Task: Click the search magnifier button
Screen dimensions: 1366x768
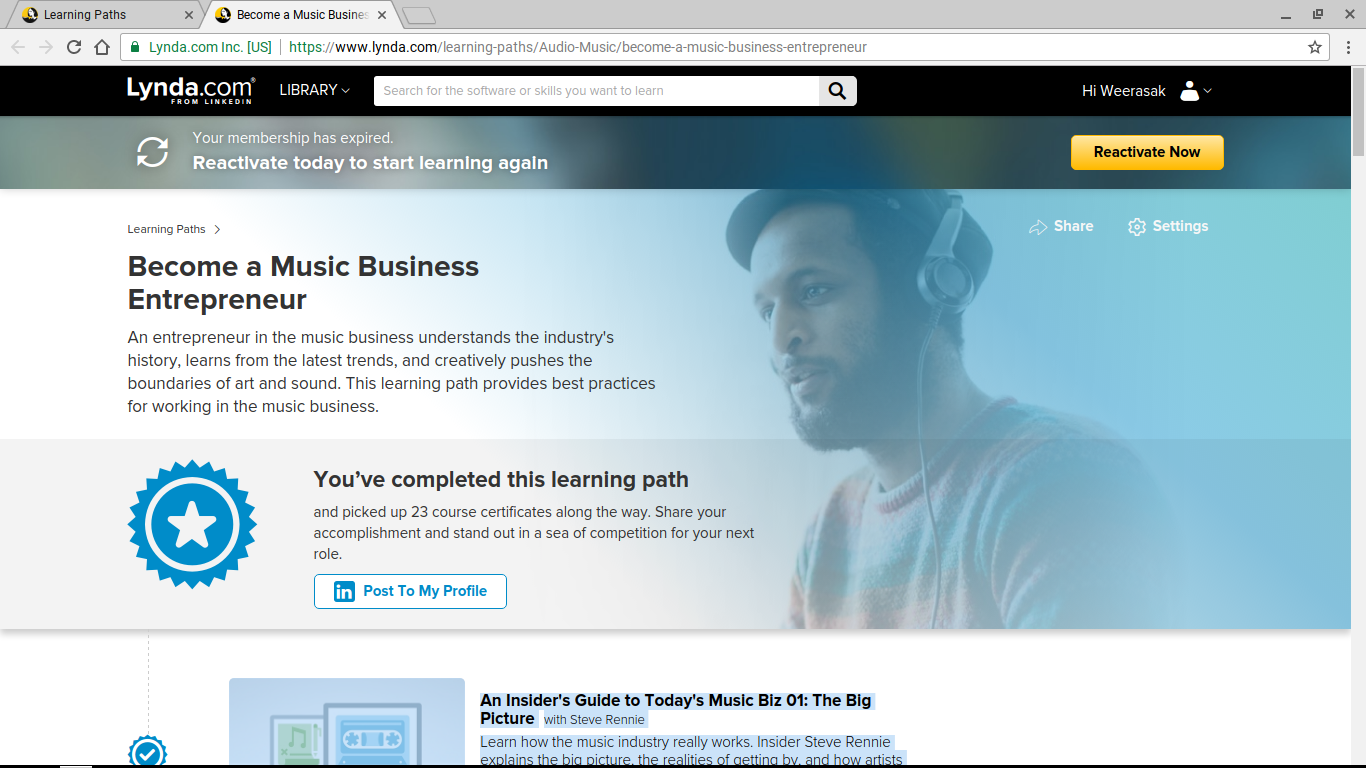Action: click(x=838, y=91)
